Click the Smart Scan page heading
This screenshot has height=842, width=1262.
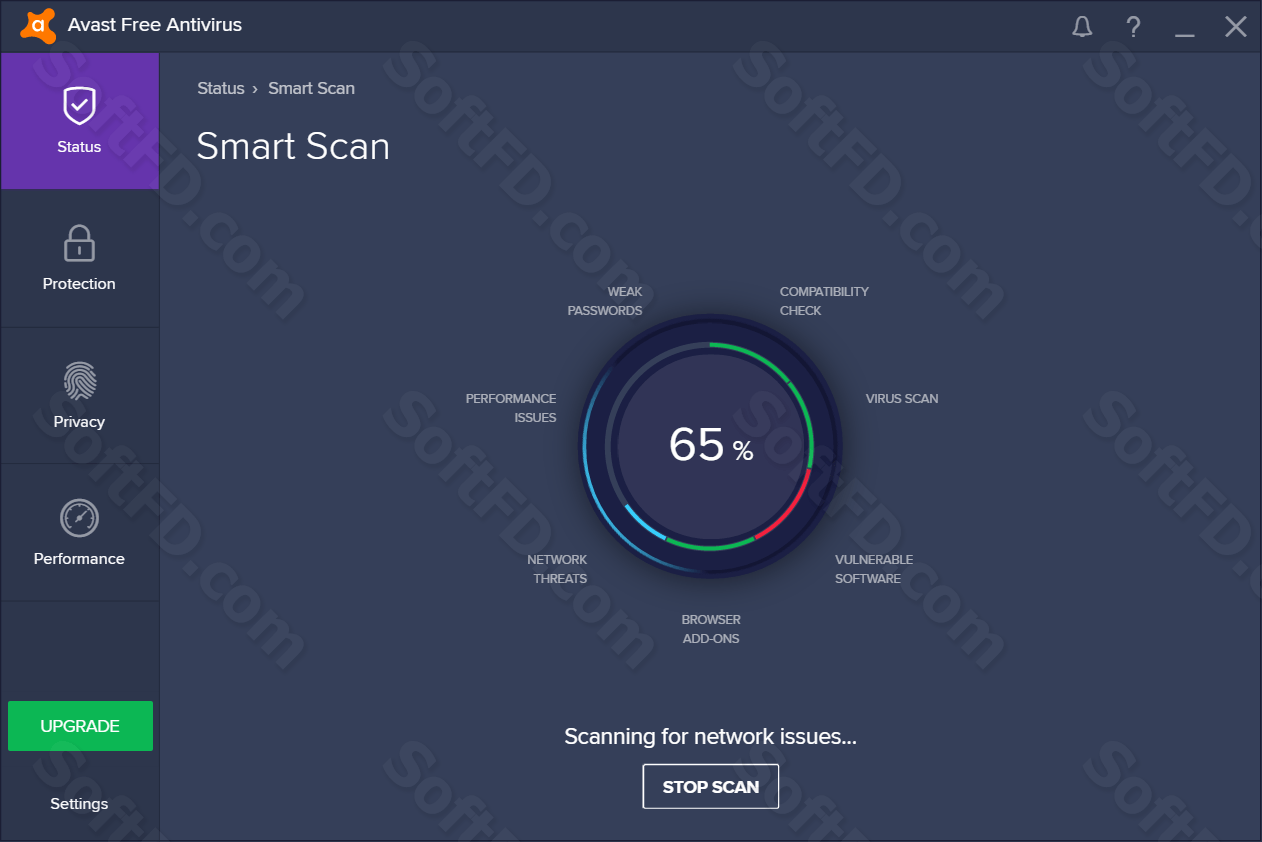point(293,147)
